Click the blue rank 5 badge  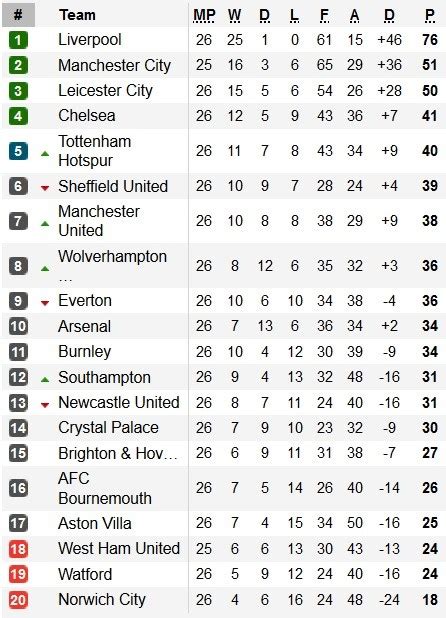point(18,151)
